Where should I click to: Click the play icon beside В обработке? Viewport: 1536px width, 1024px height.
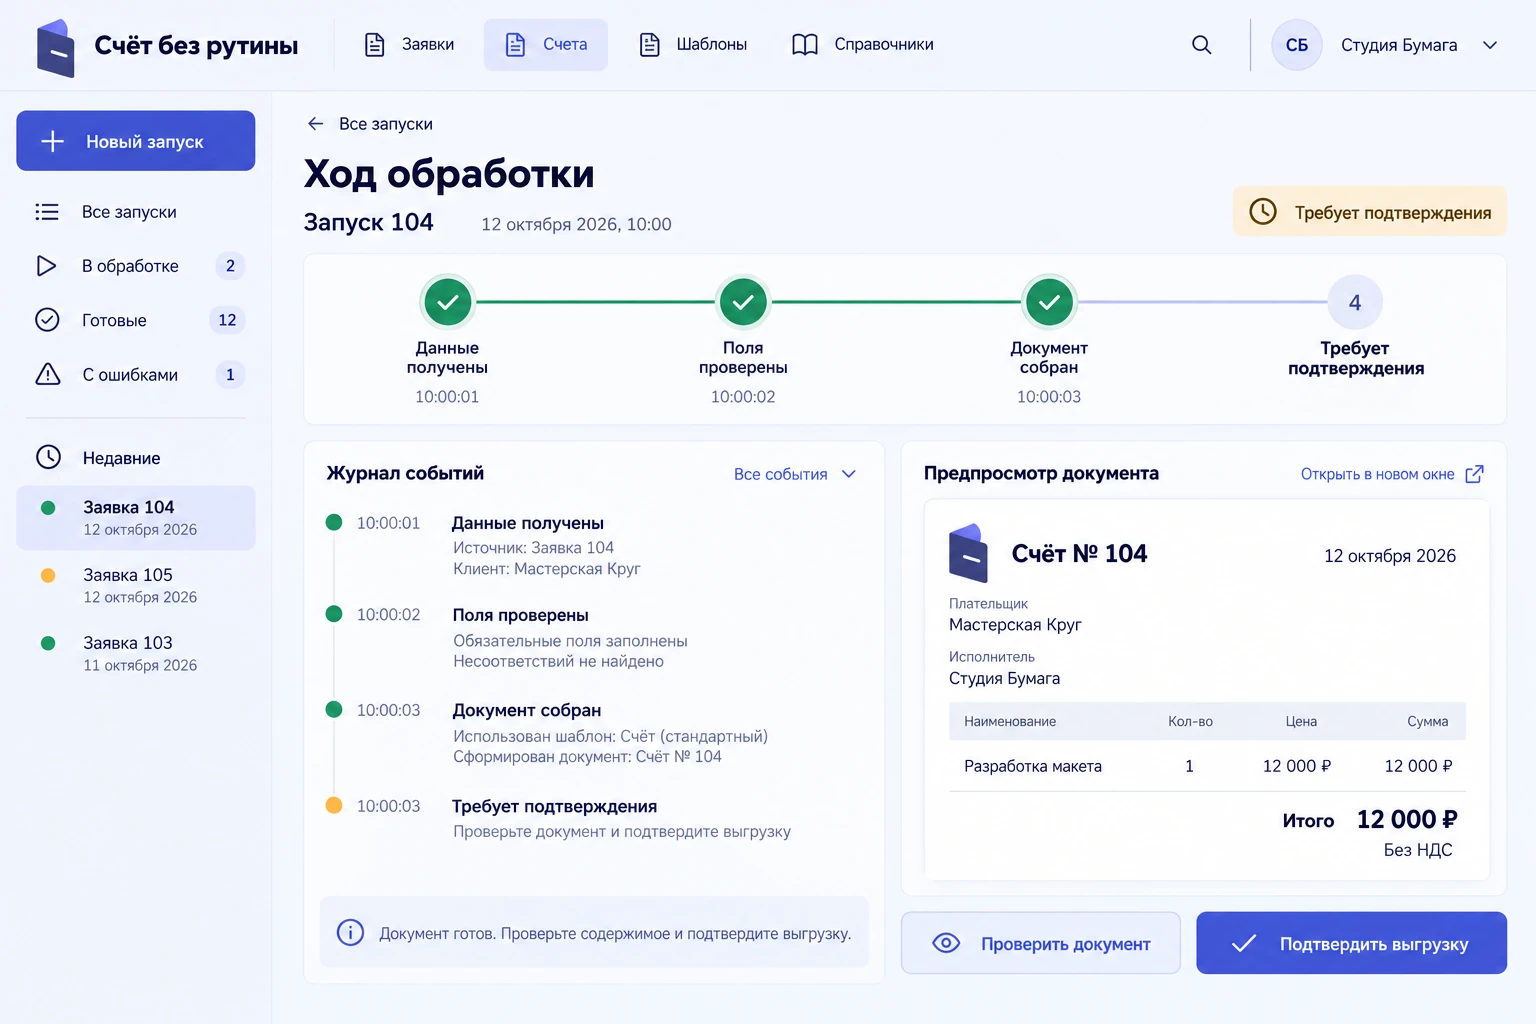[x=46, y=266]
